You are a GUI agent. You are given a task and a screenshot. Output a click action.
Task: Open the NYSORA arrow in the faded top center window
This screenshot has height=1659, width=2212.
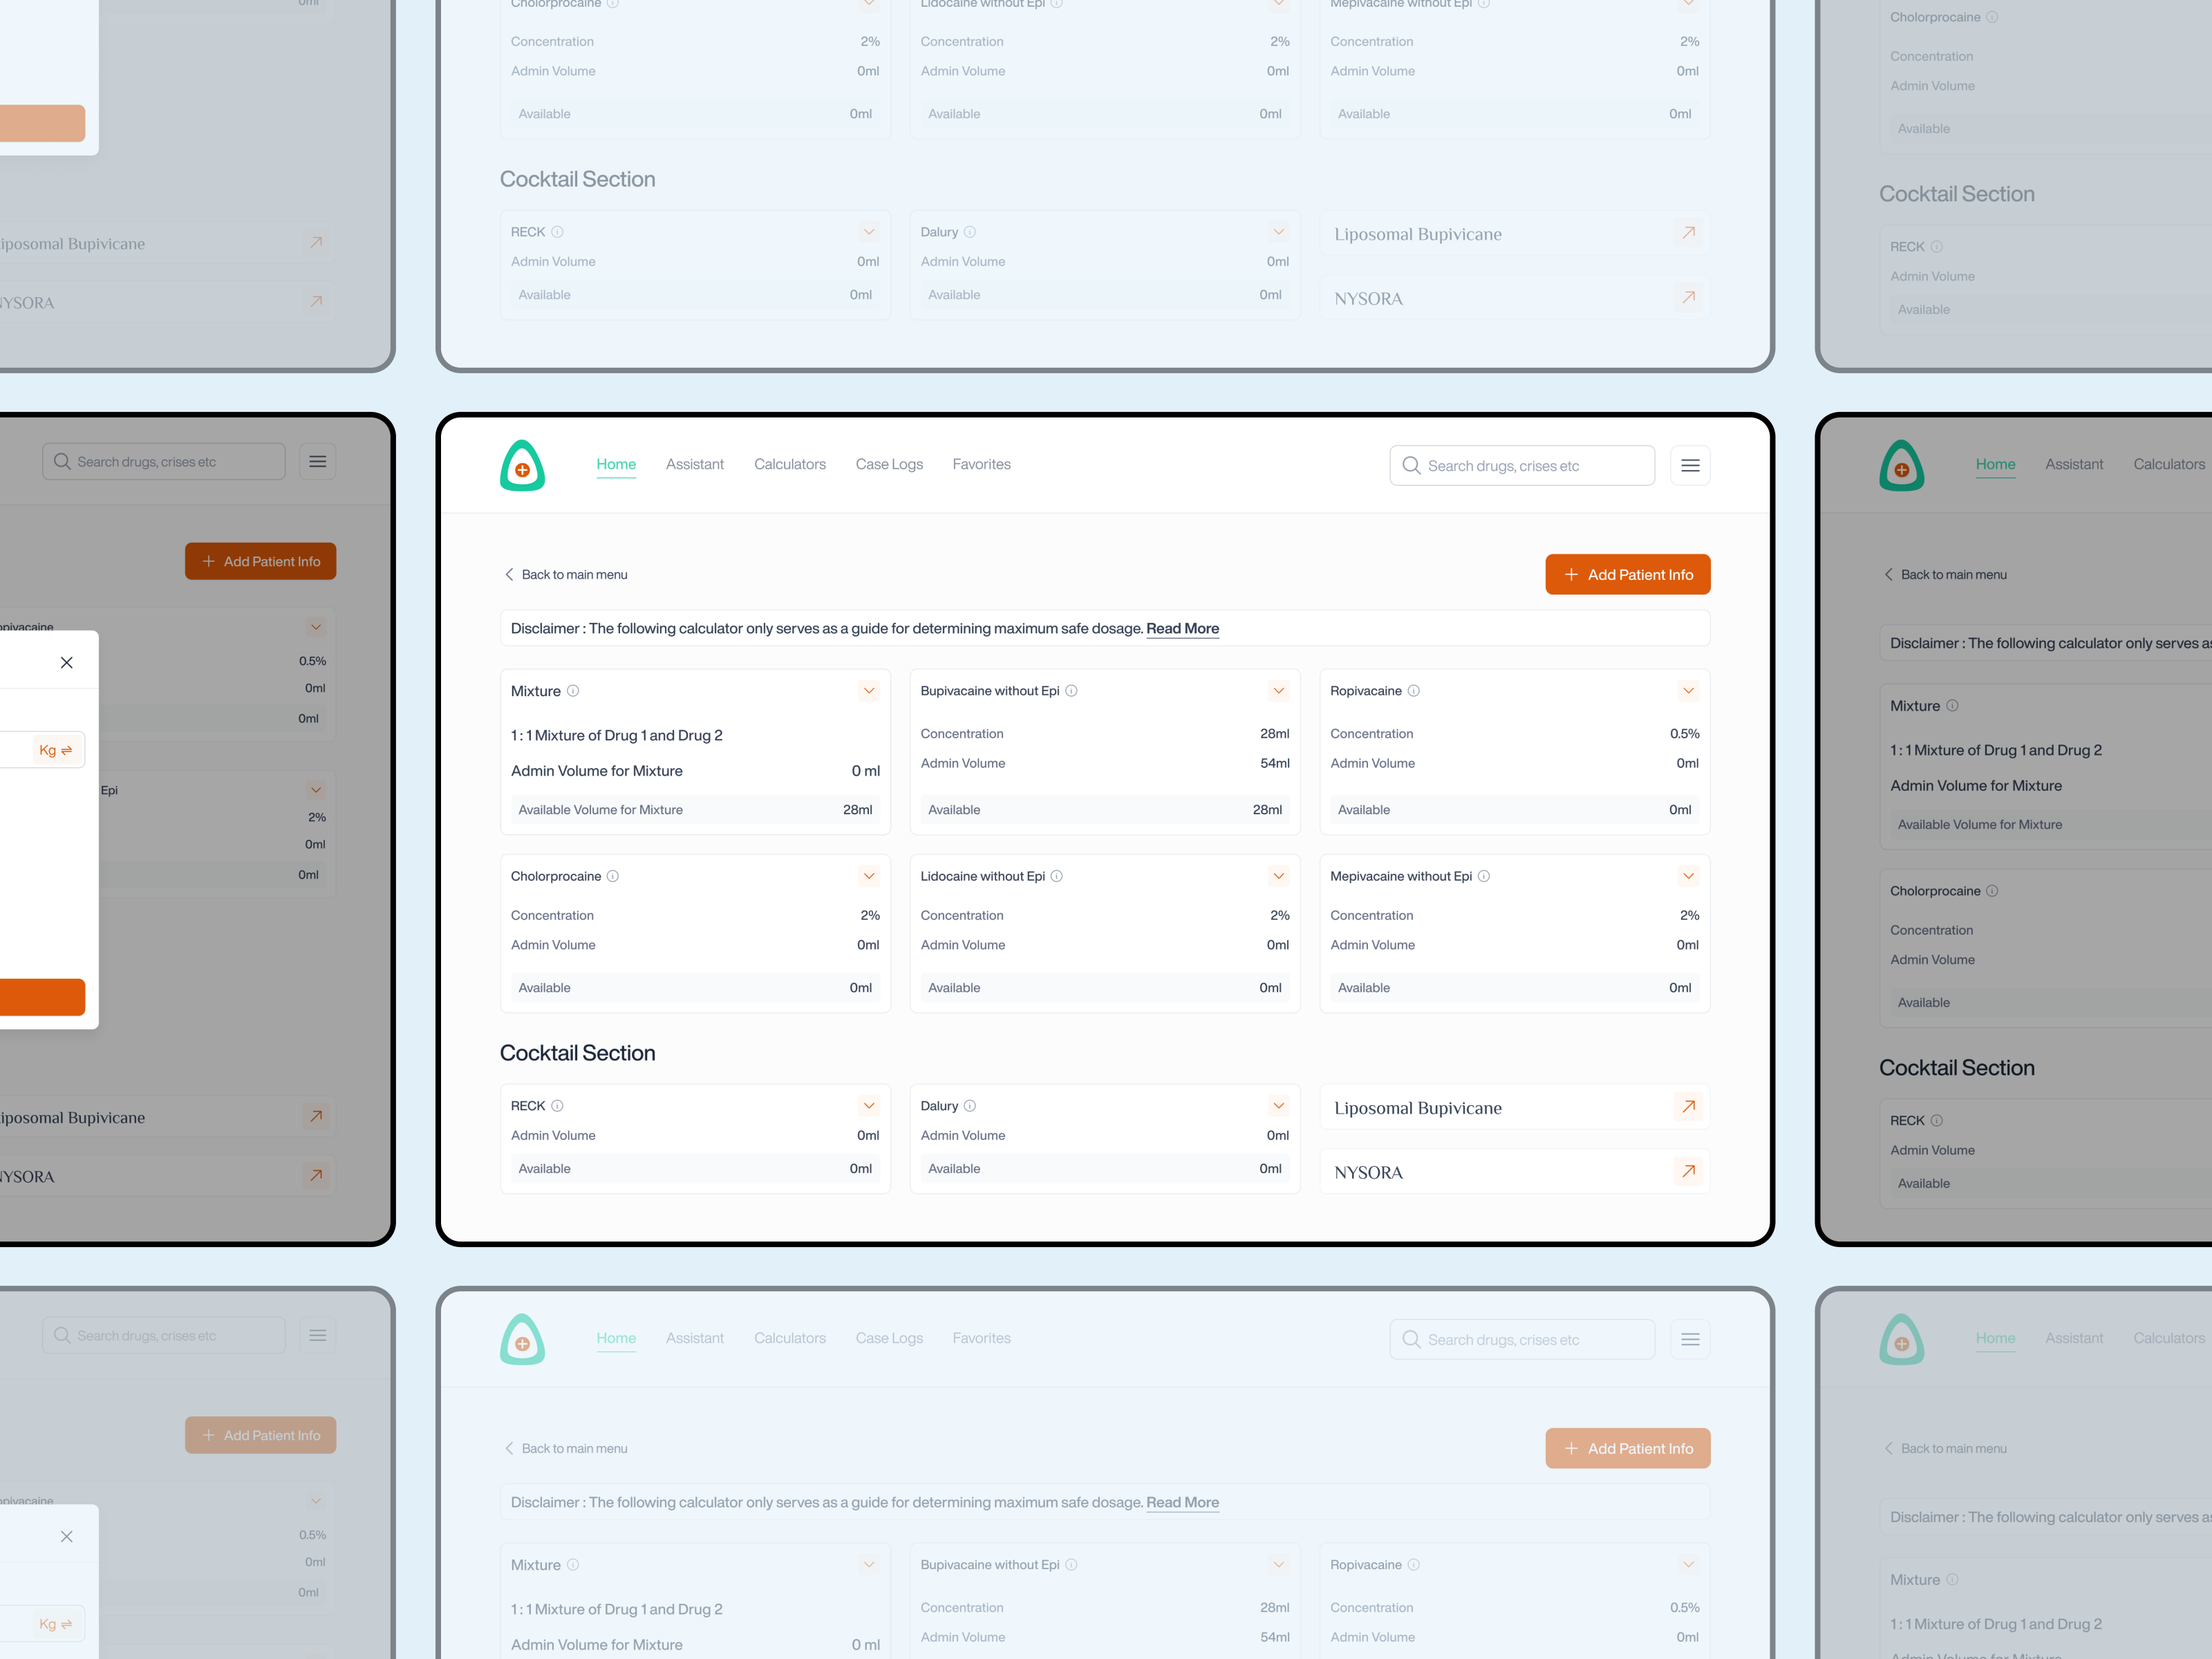coord(1688,296)
